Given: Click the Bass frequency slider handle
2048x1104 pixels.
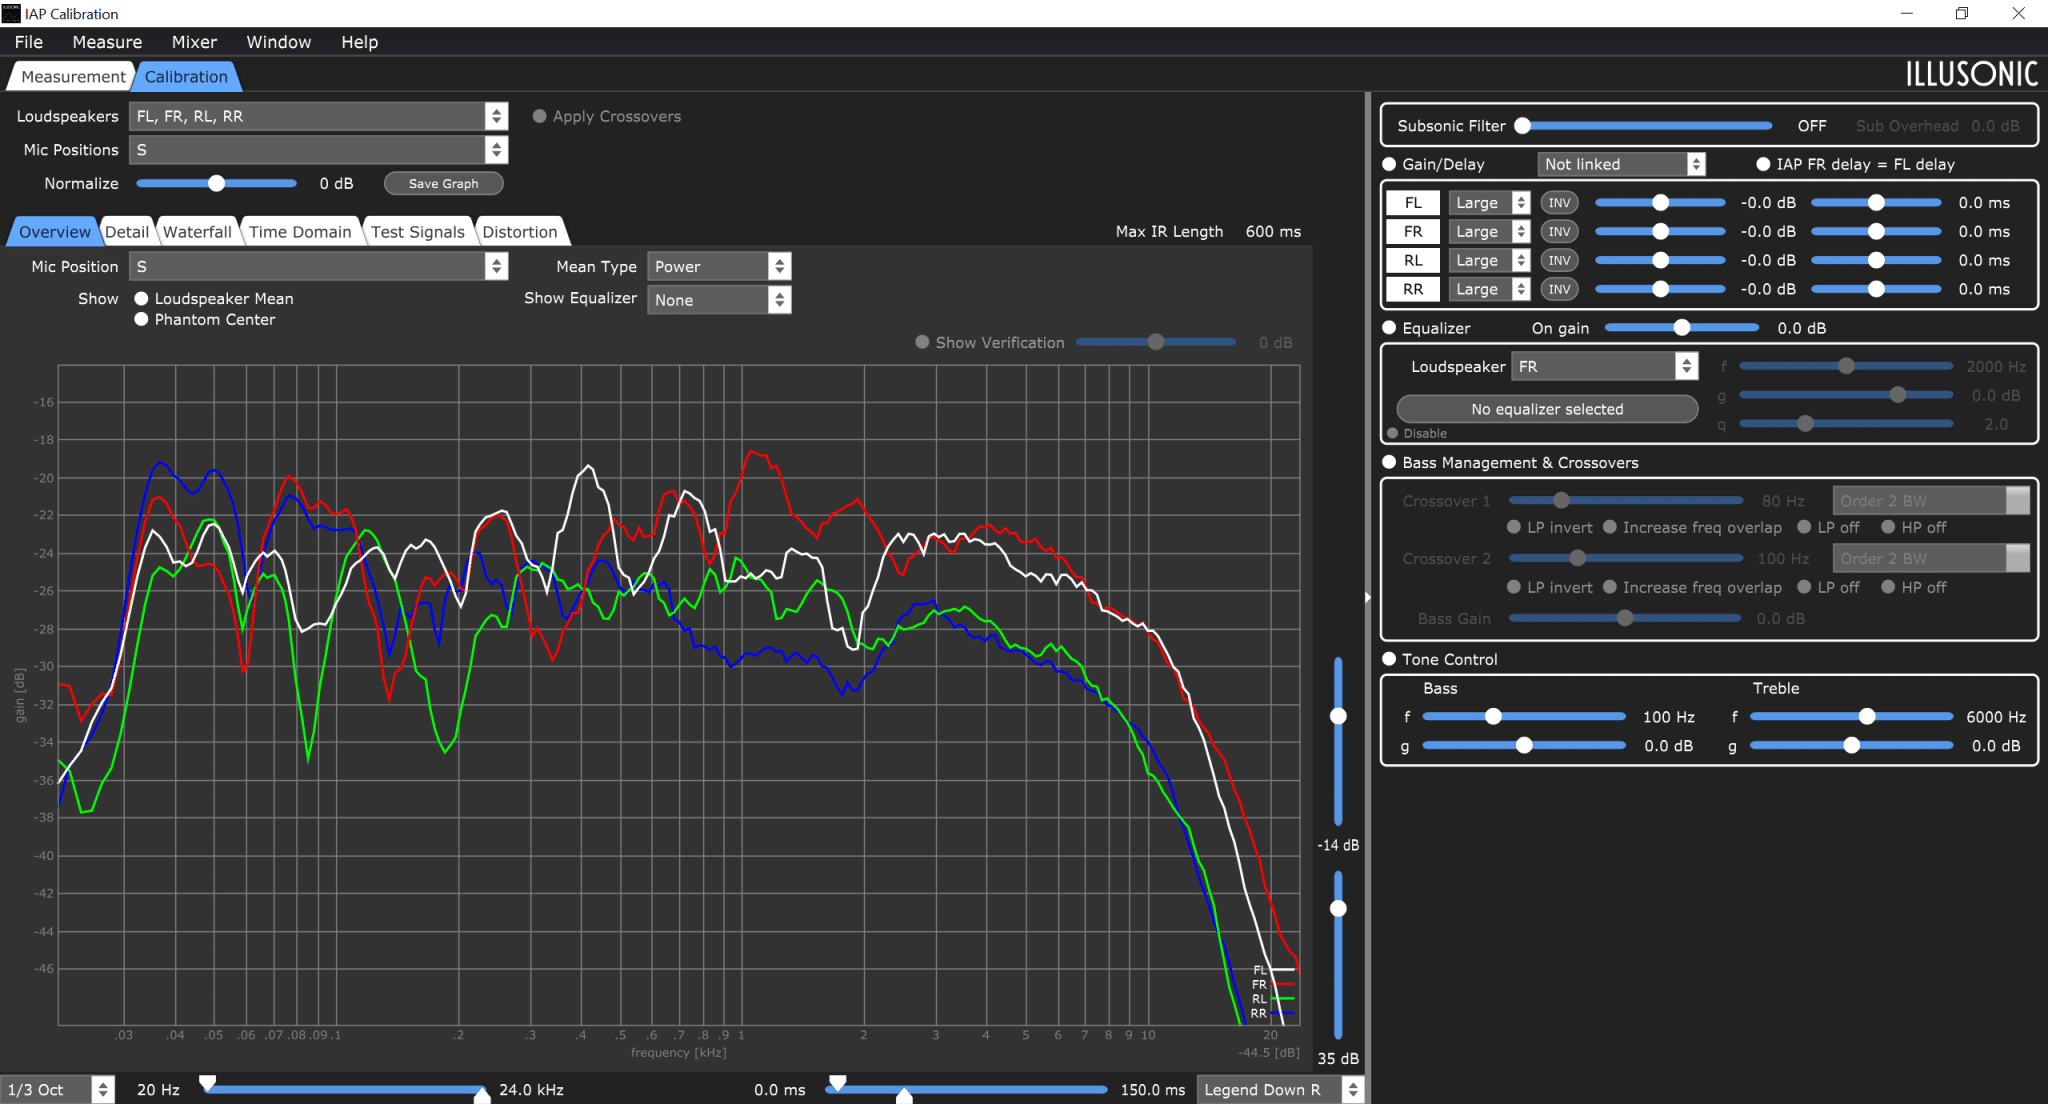Looking at the screenshot, I should pos(1493,717).
